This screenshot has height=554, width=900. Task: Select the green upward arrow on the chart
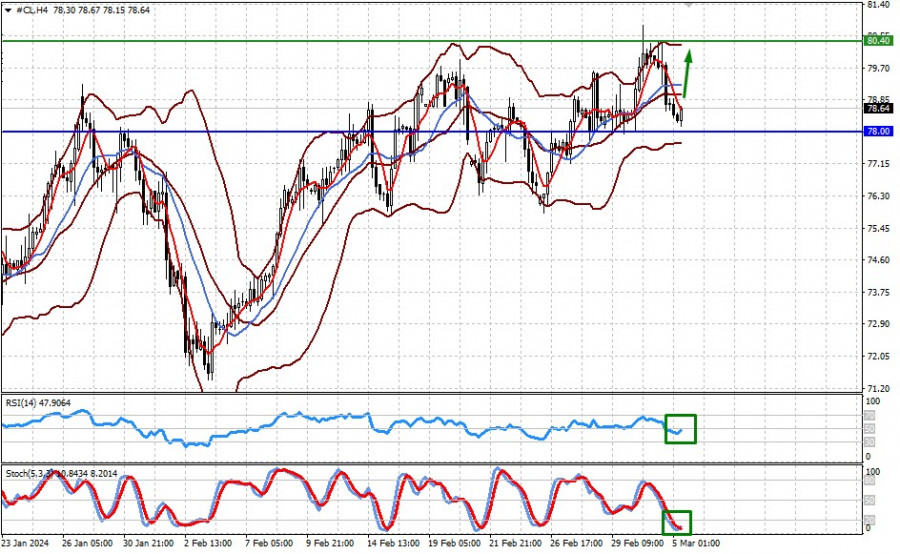(x=687, y=73)
